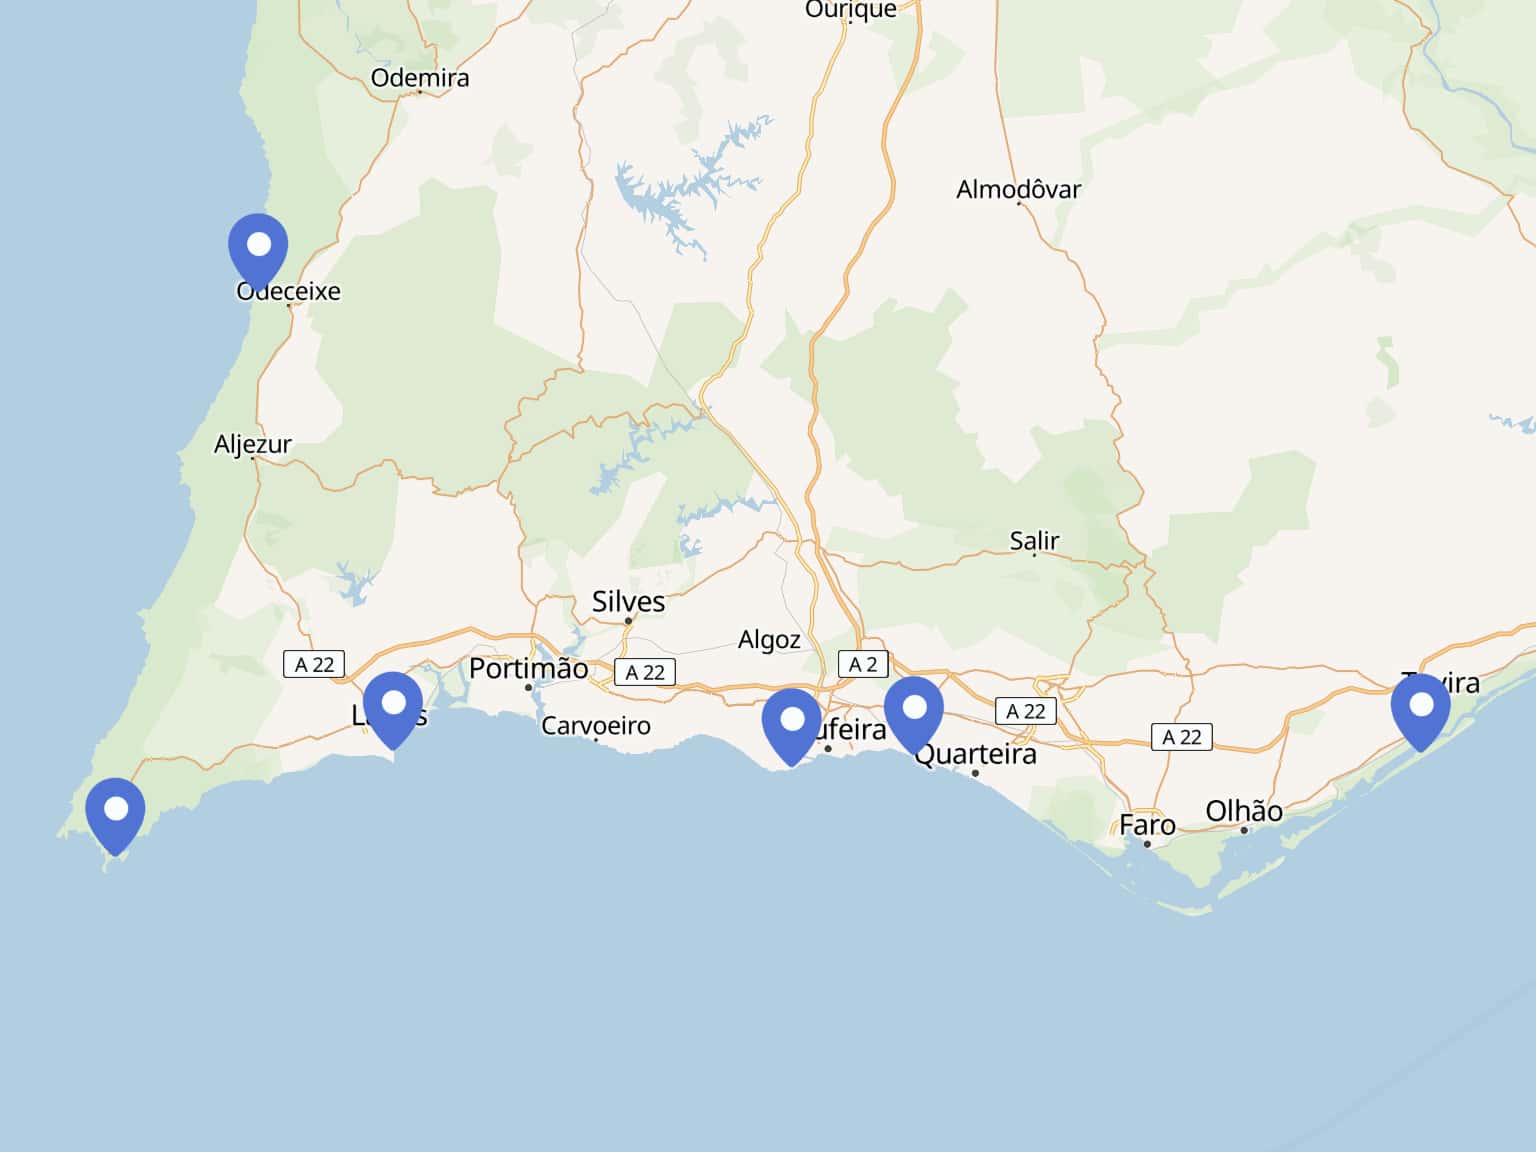Click the A 22 shield nearest Lagos
The width and height of the screenshot is (1536, 1152).
pyautogui.click(x=314, y=664)
